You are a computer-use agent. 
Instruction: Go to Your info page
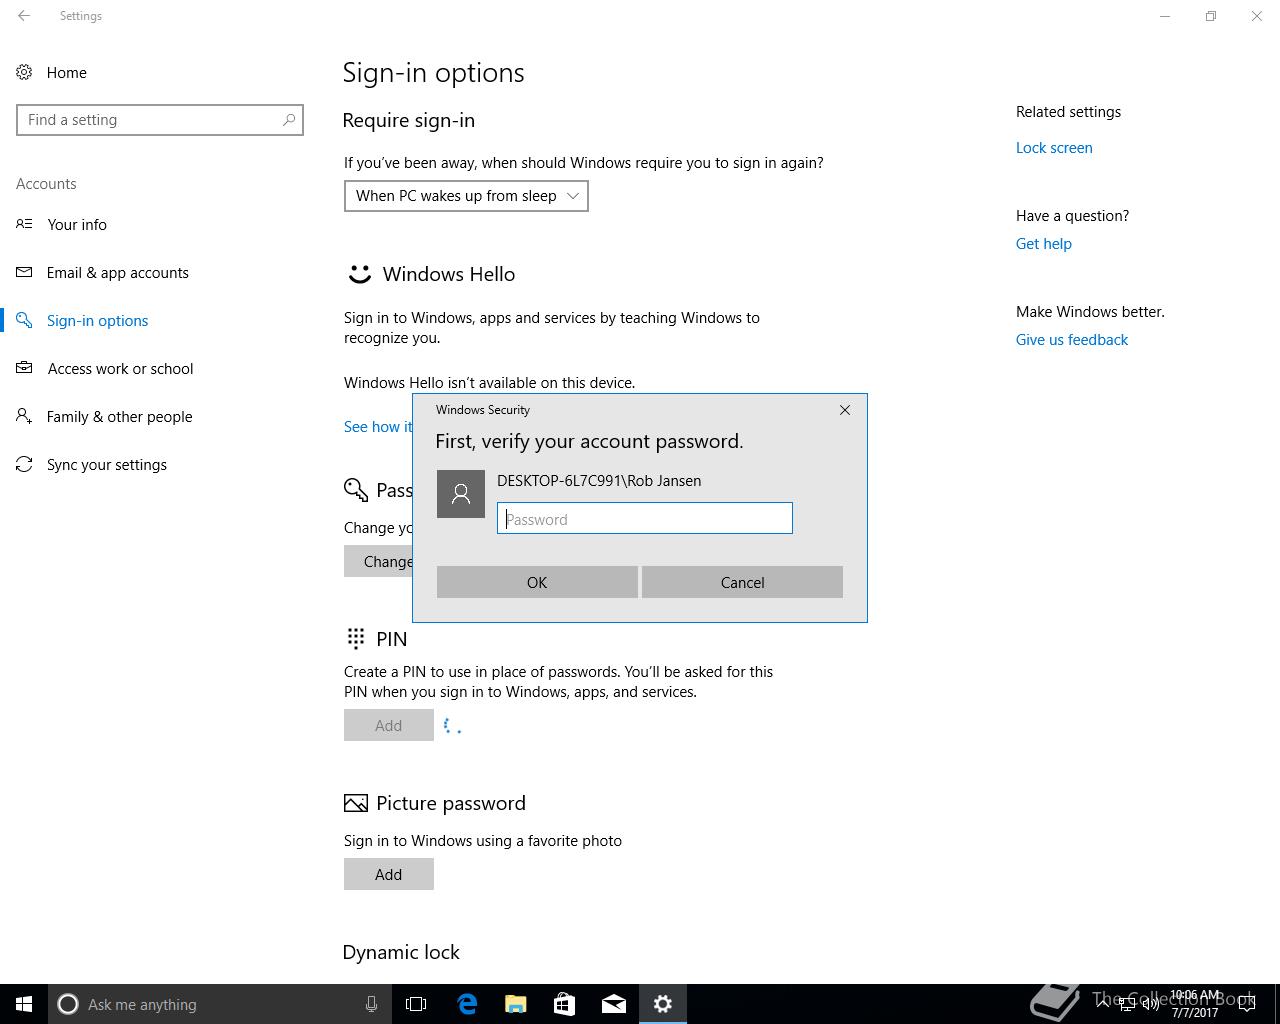pos(77,224)
